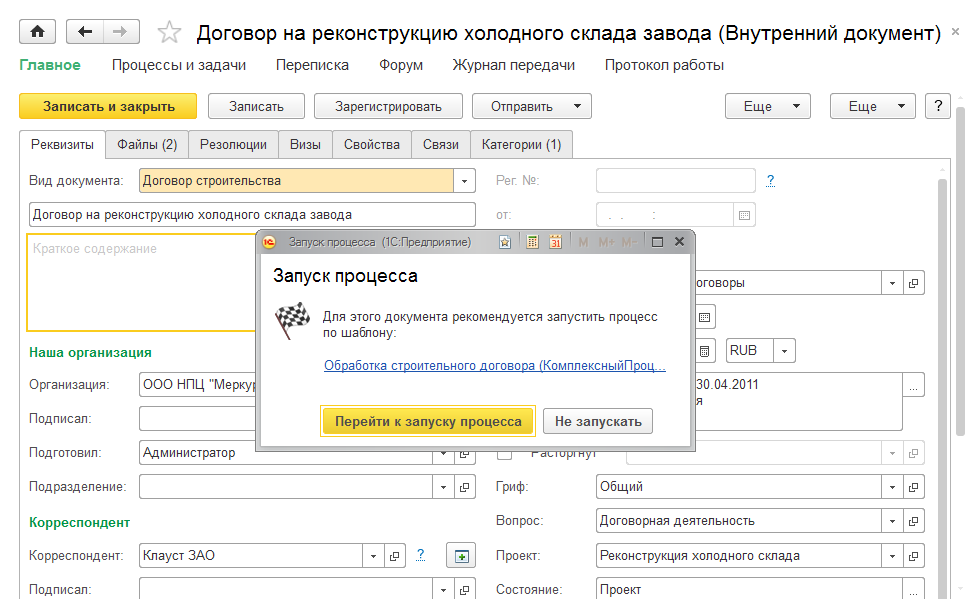
Task: Click green add icon next to Корреспондент
Action: [460, 556]
